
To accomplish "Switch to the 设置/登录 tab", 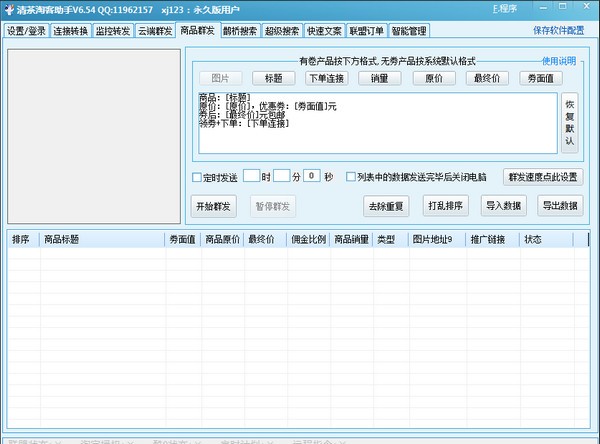I will click(27, 31).
